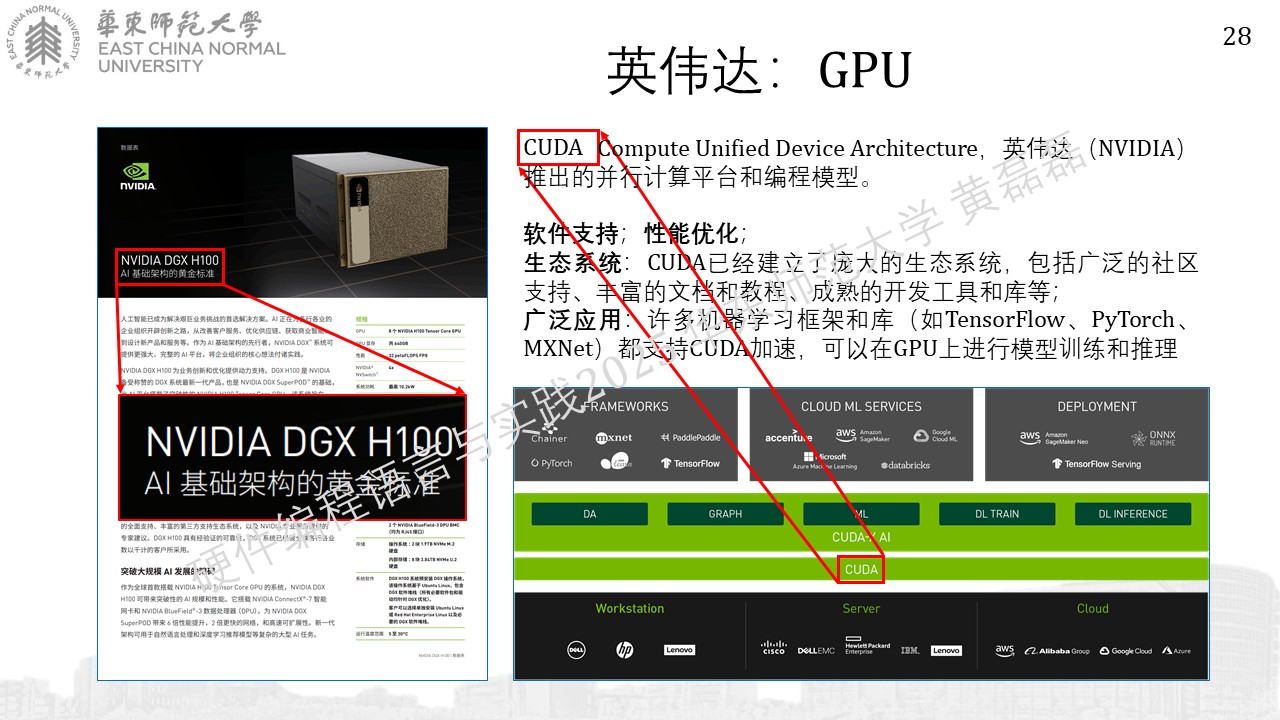Click the 突破大规模 AI heading in the datasheet
The width and height of the screenshot is (1280, 720).
coord(167,572)
